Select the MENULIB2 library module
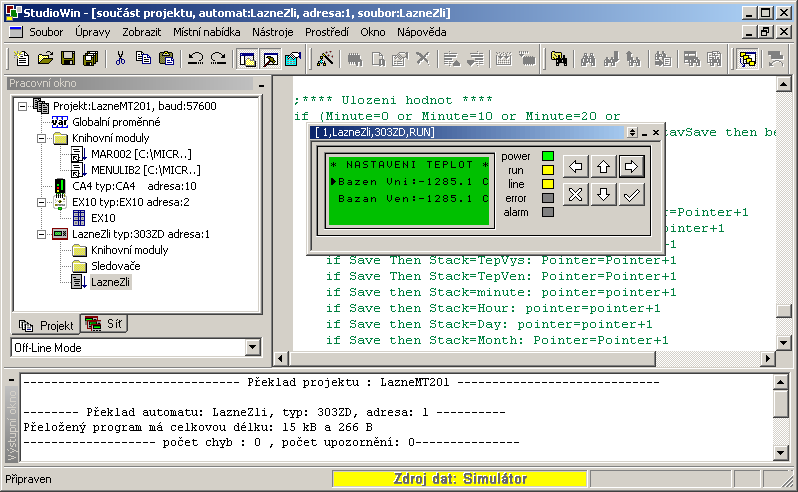Screen dimensions: 798x492 point(146,170)
